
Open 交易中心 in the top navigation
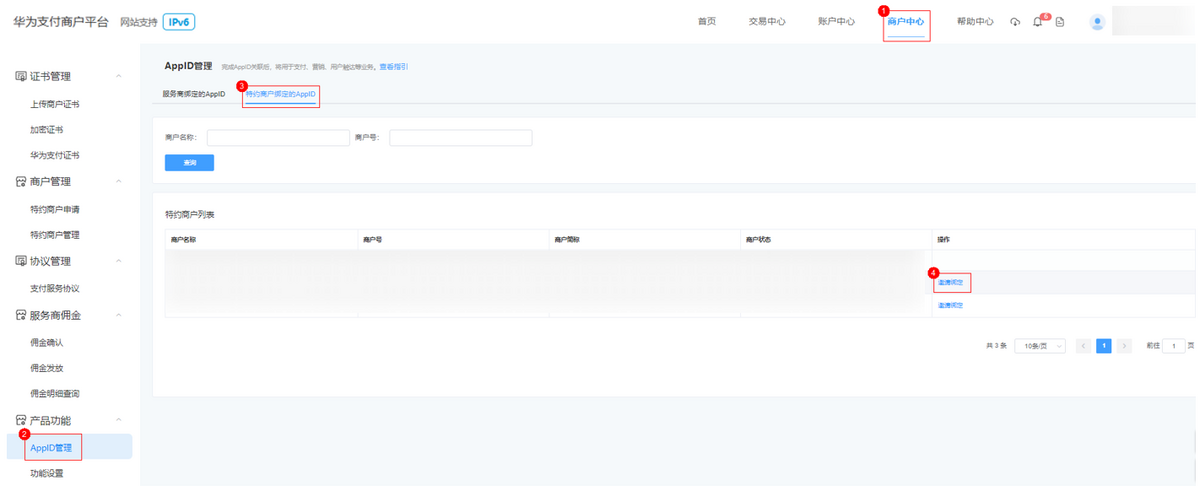pos(767,22)
